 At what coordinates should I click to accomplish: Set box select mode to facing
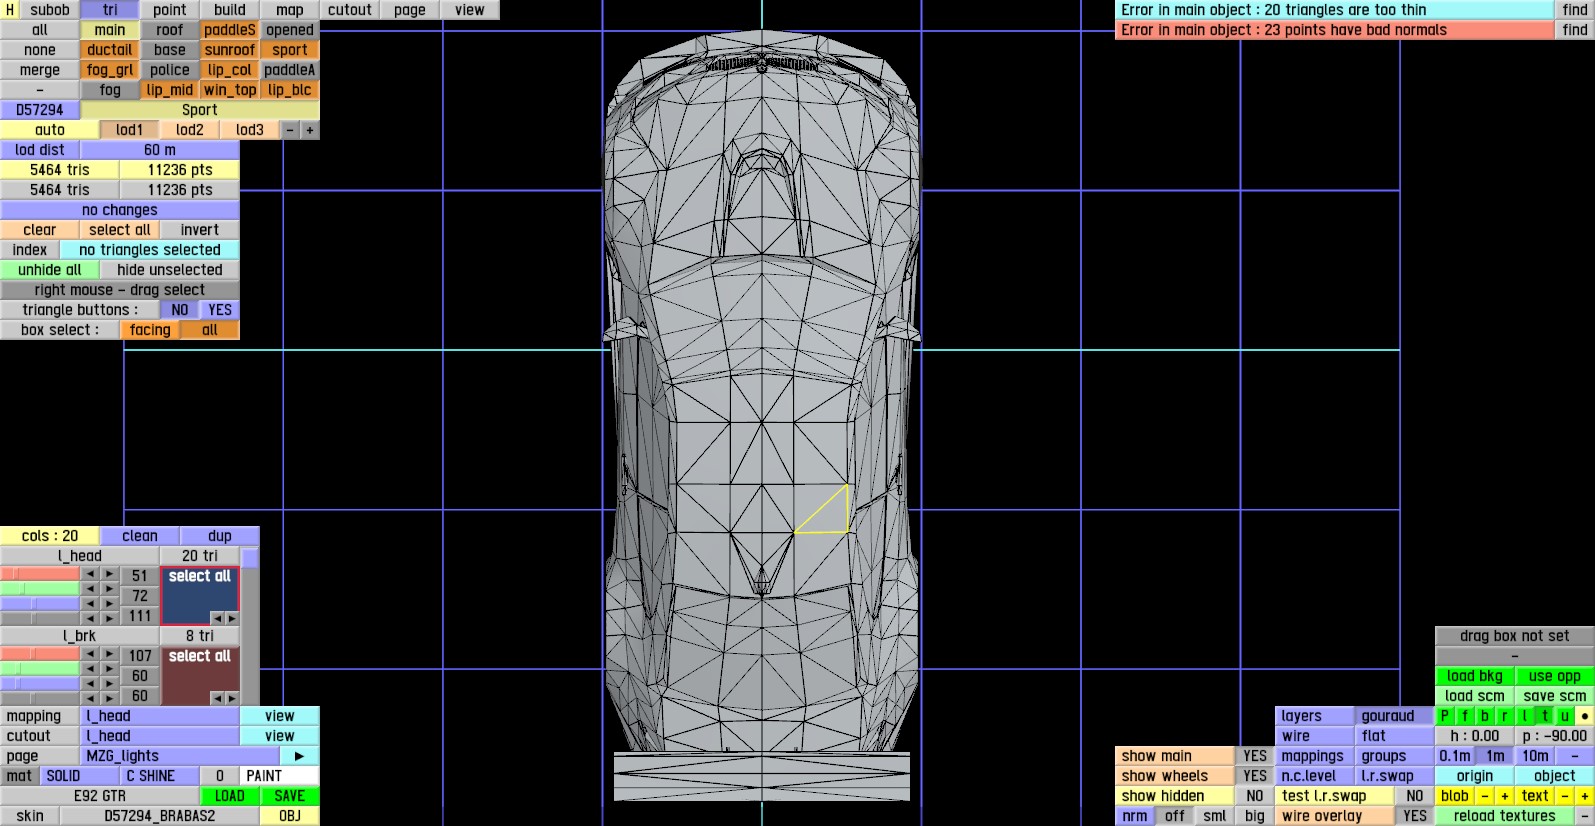[x=150, y=330]
